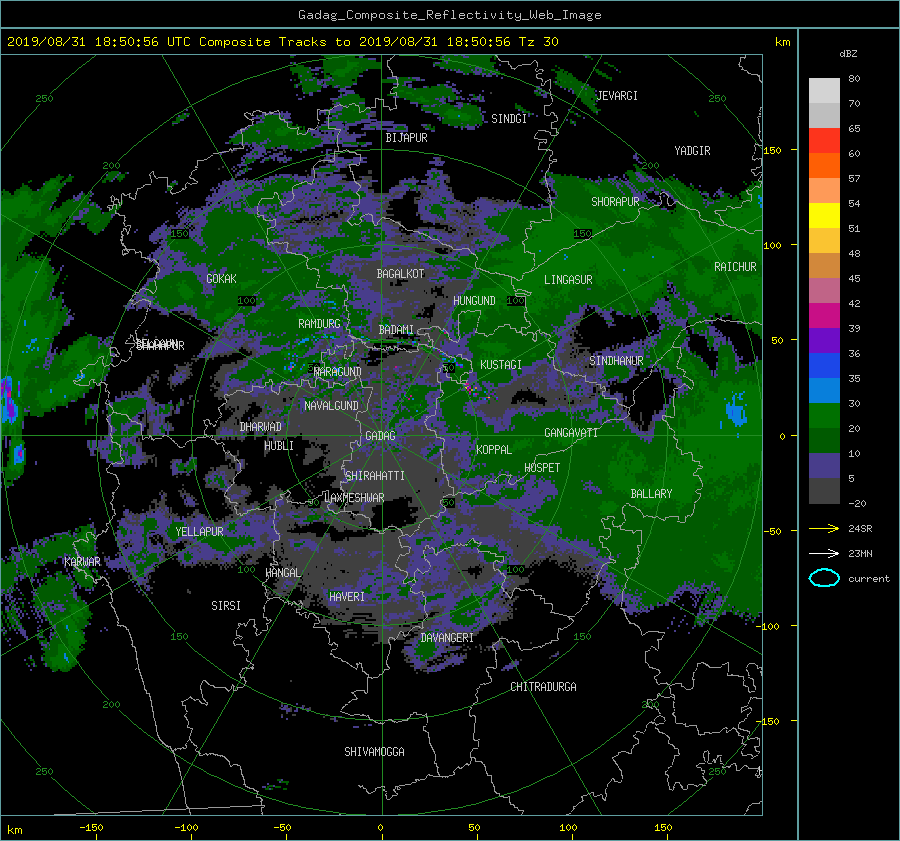The width and height of the screenshot is (900, 841).
Task: Click the SINDGI city label
Action: tap(509, 119)
